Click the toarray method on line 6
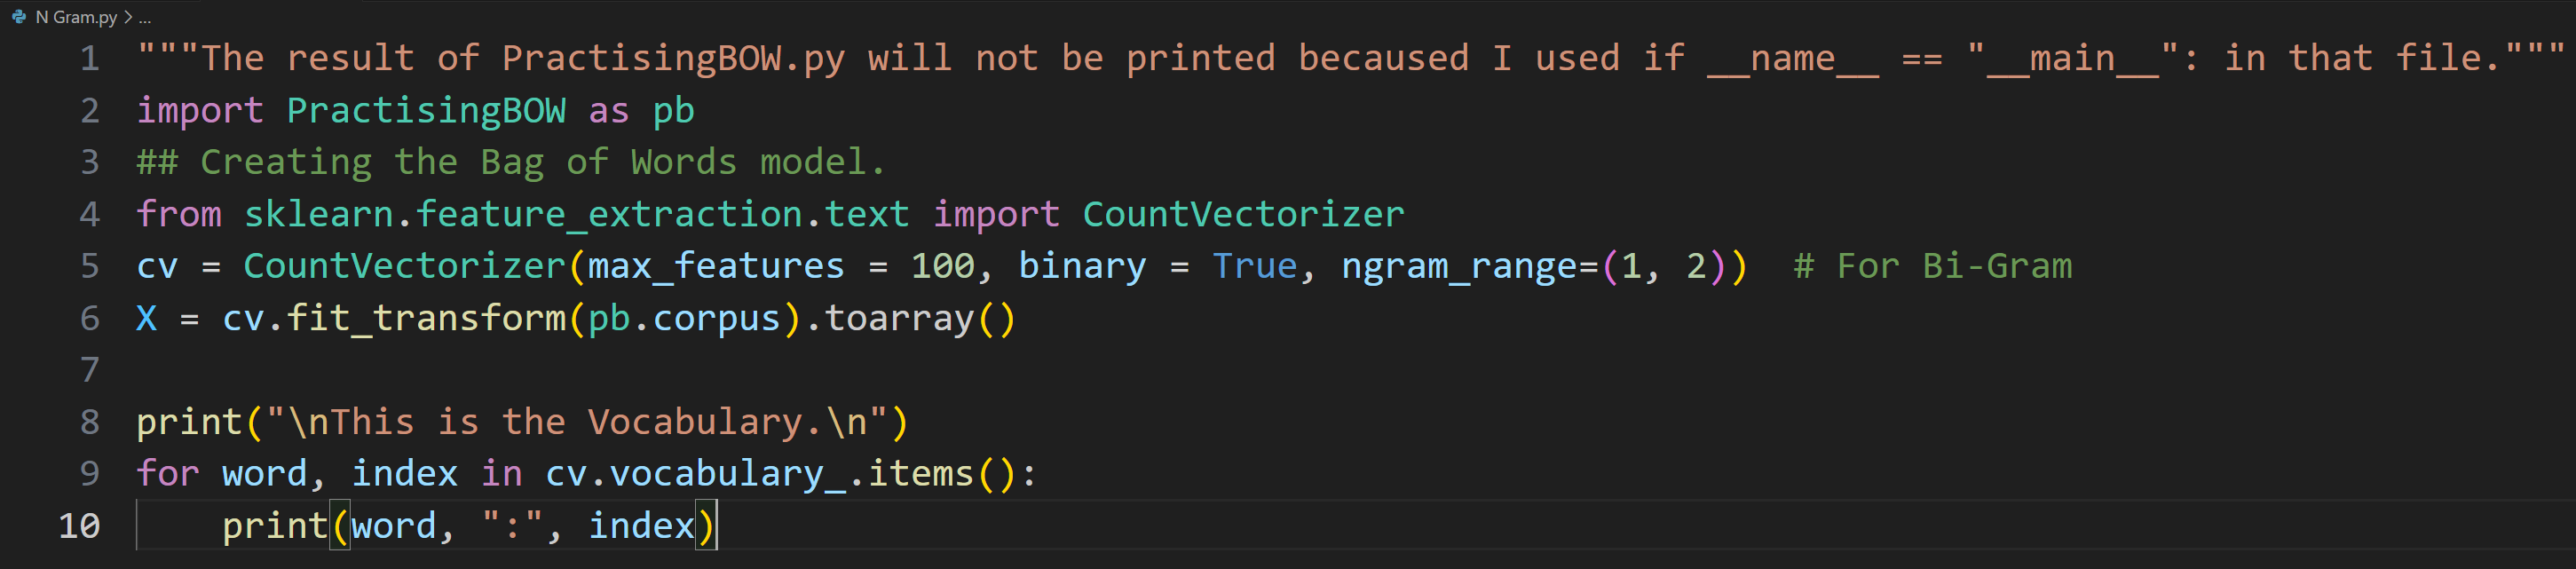Image resolution: width=2576 pixels, height=569 pixels. tap(898, 318)
